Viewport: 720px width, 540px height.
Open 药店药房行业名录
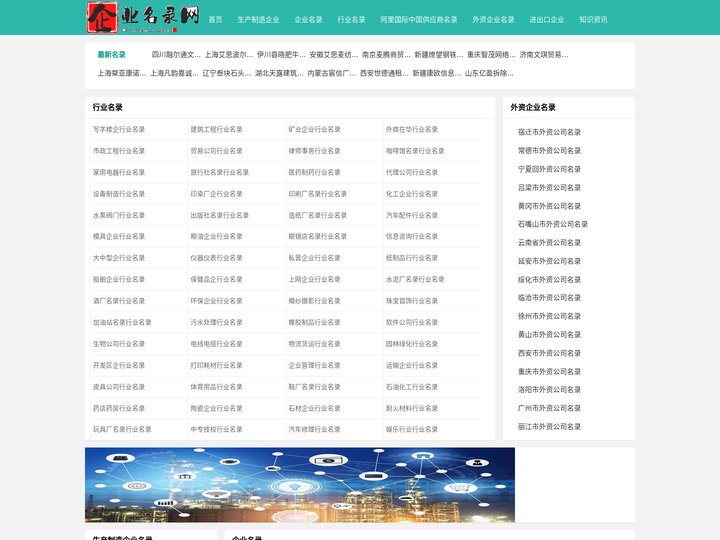tap(119, 408)
